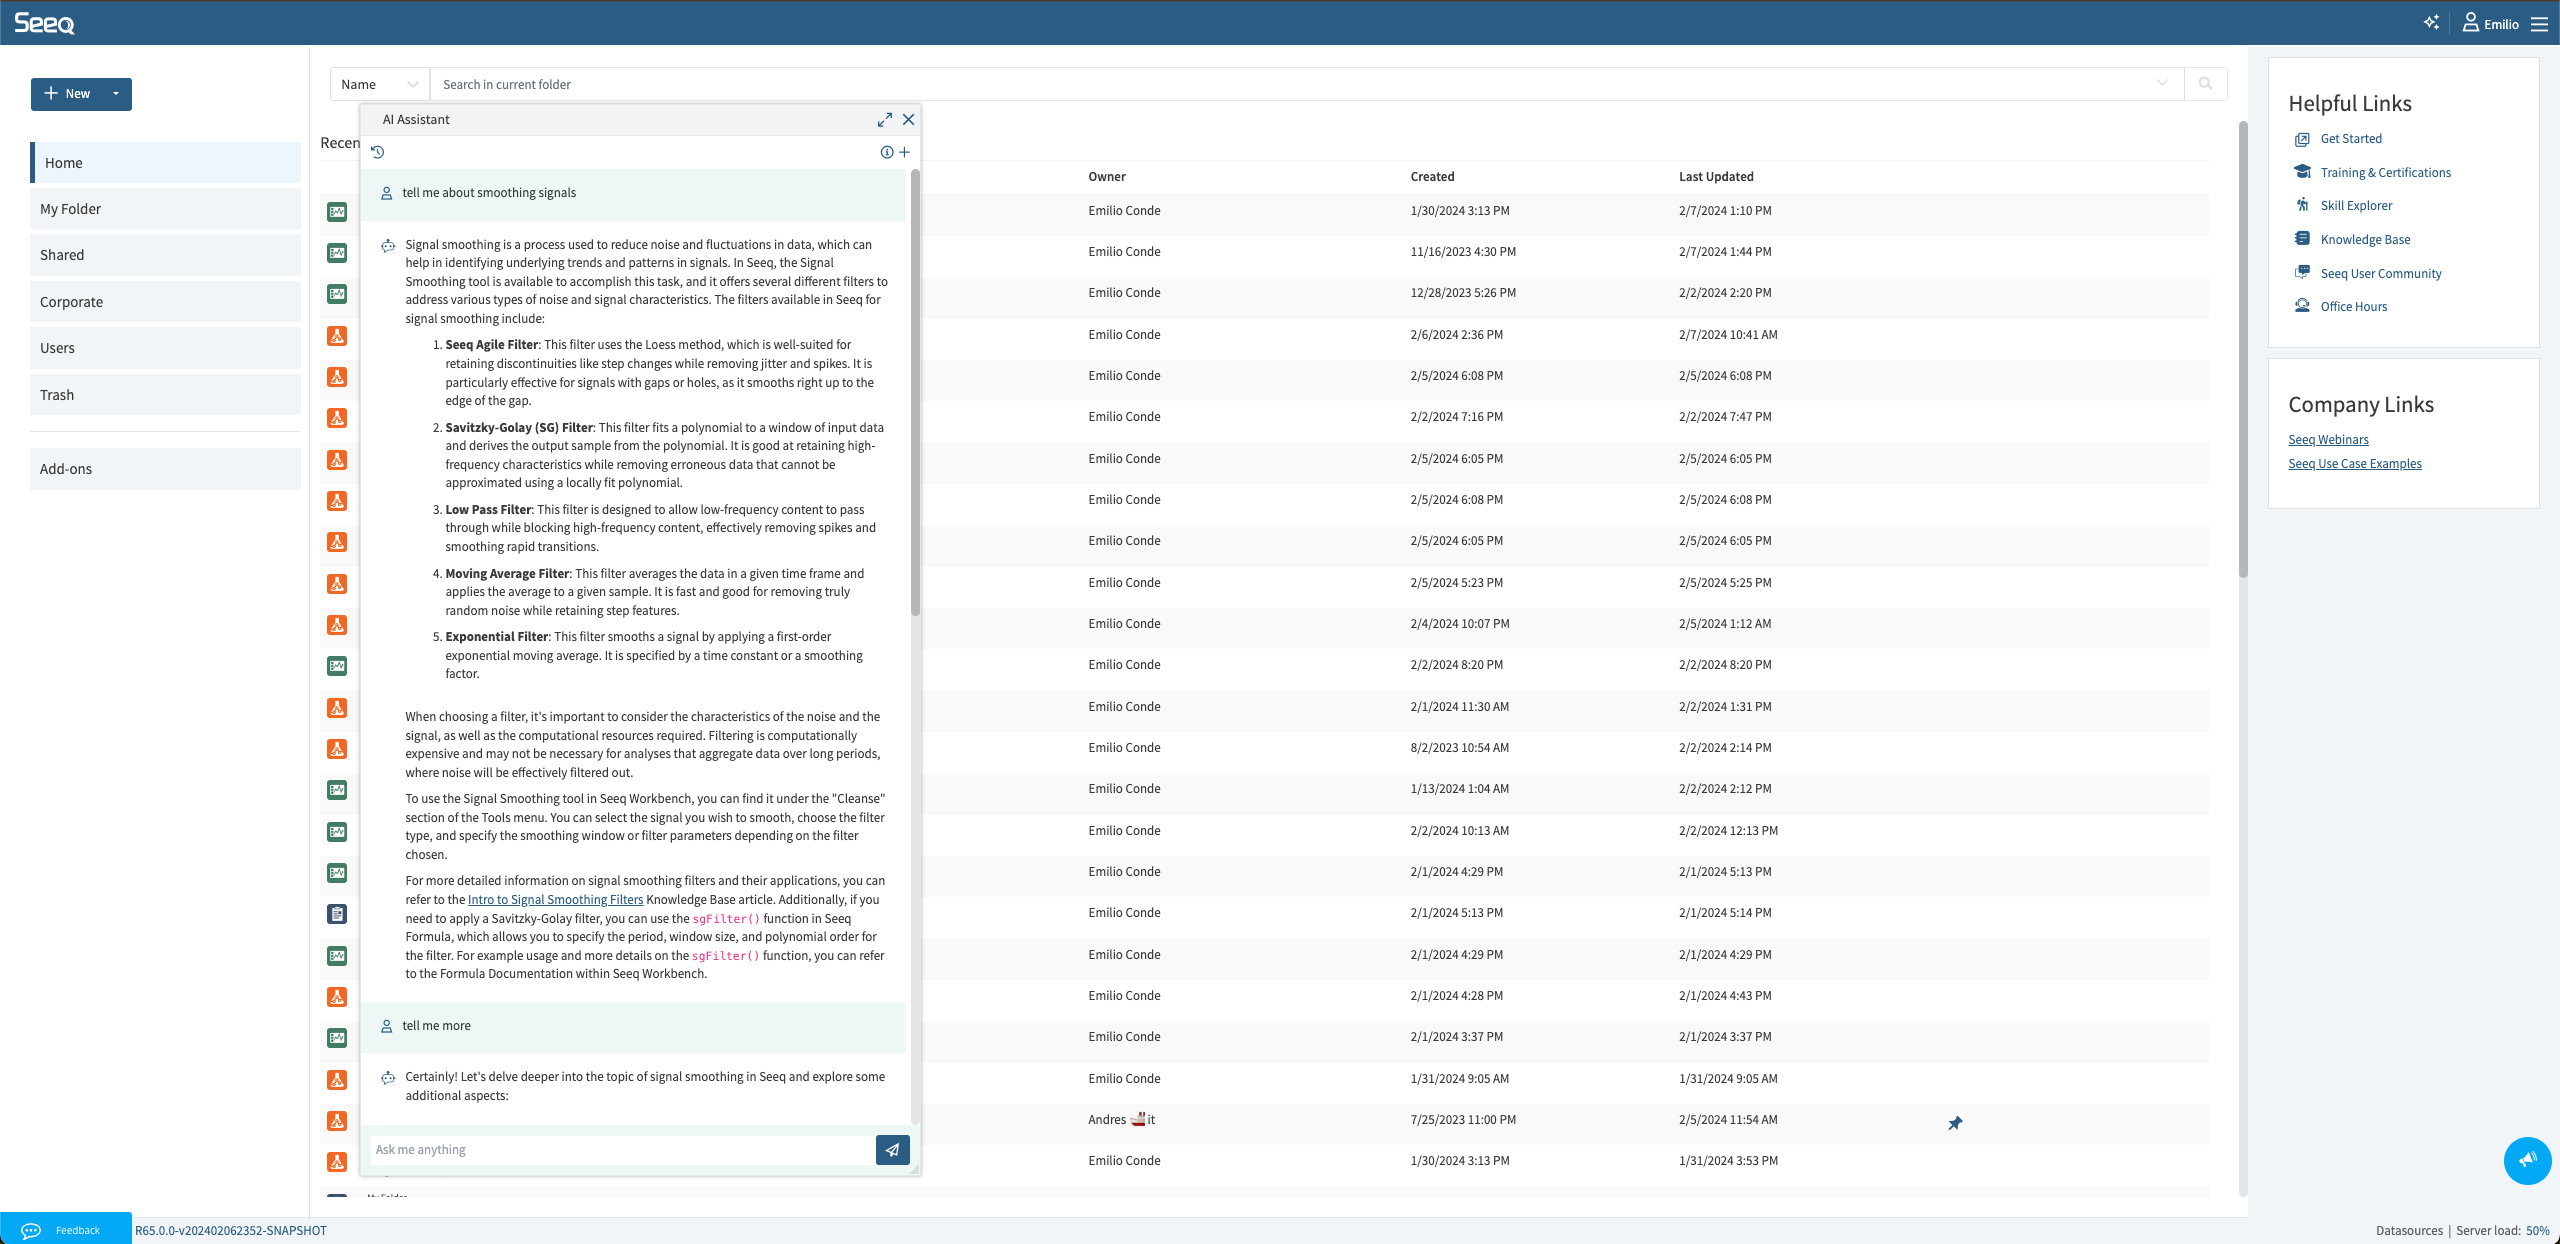Click the Knowledge Base icon under Helpful Links
This screenshot has width=2560, height=1244.
(2301, 238)
